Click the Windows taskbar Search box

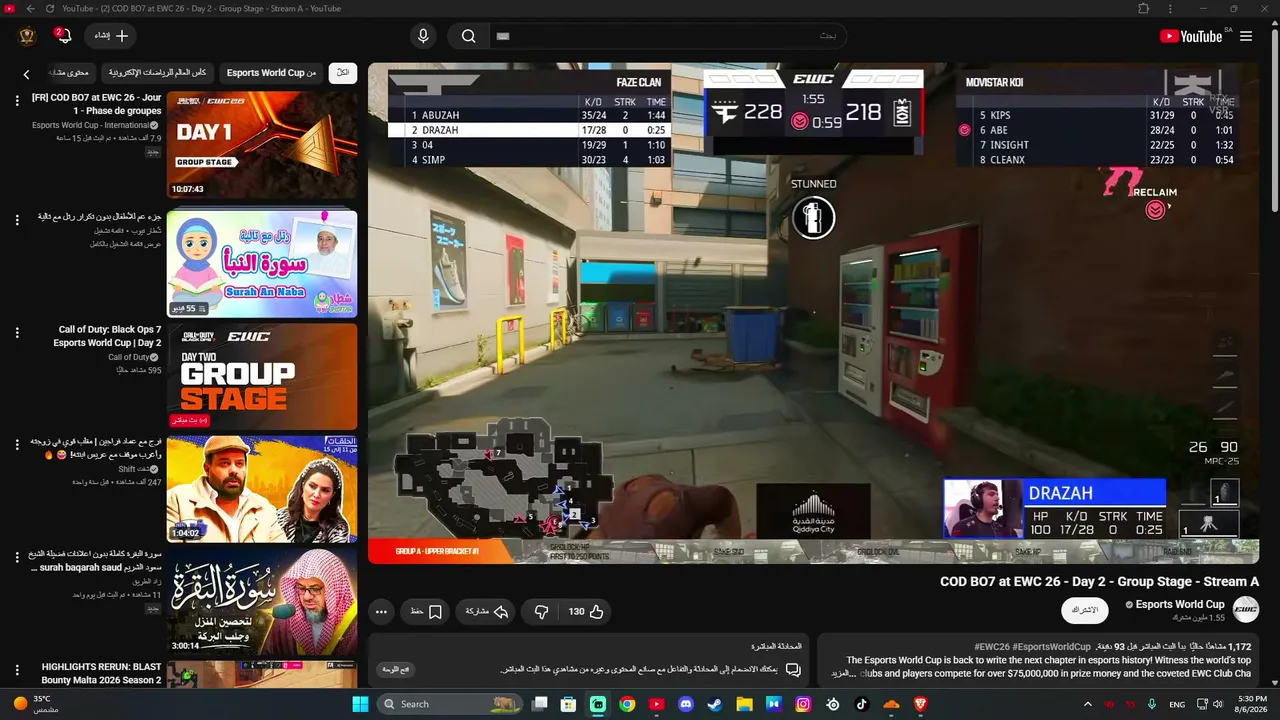(452, 704)
